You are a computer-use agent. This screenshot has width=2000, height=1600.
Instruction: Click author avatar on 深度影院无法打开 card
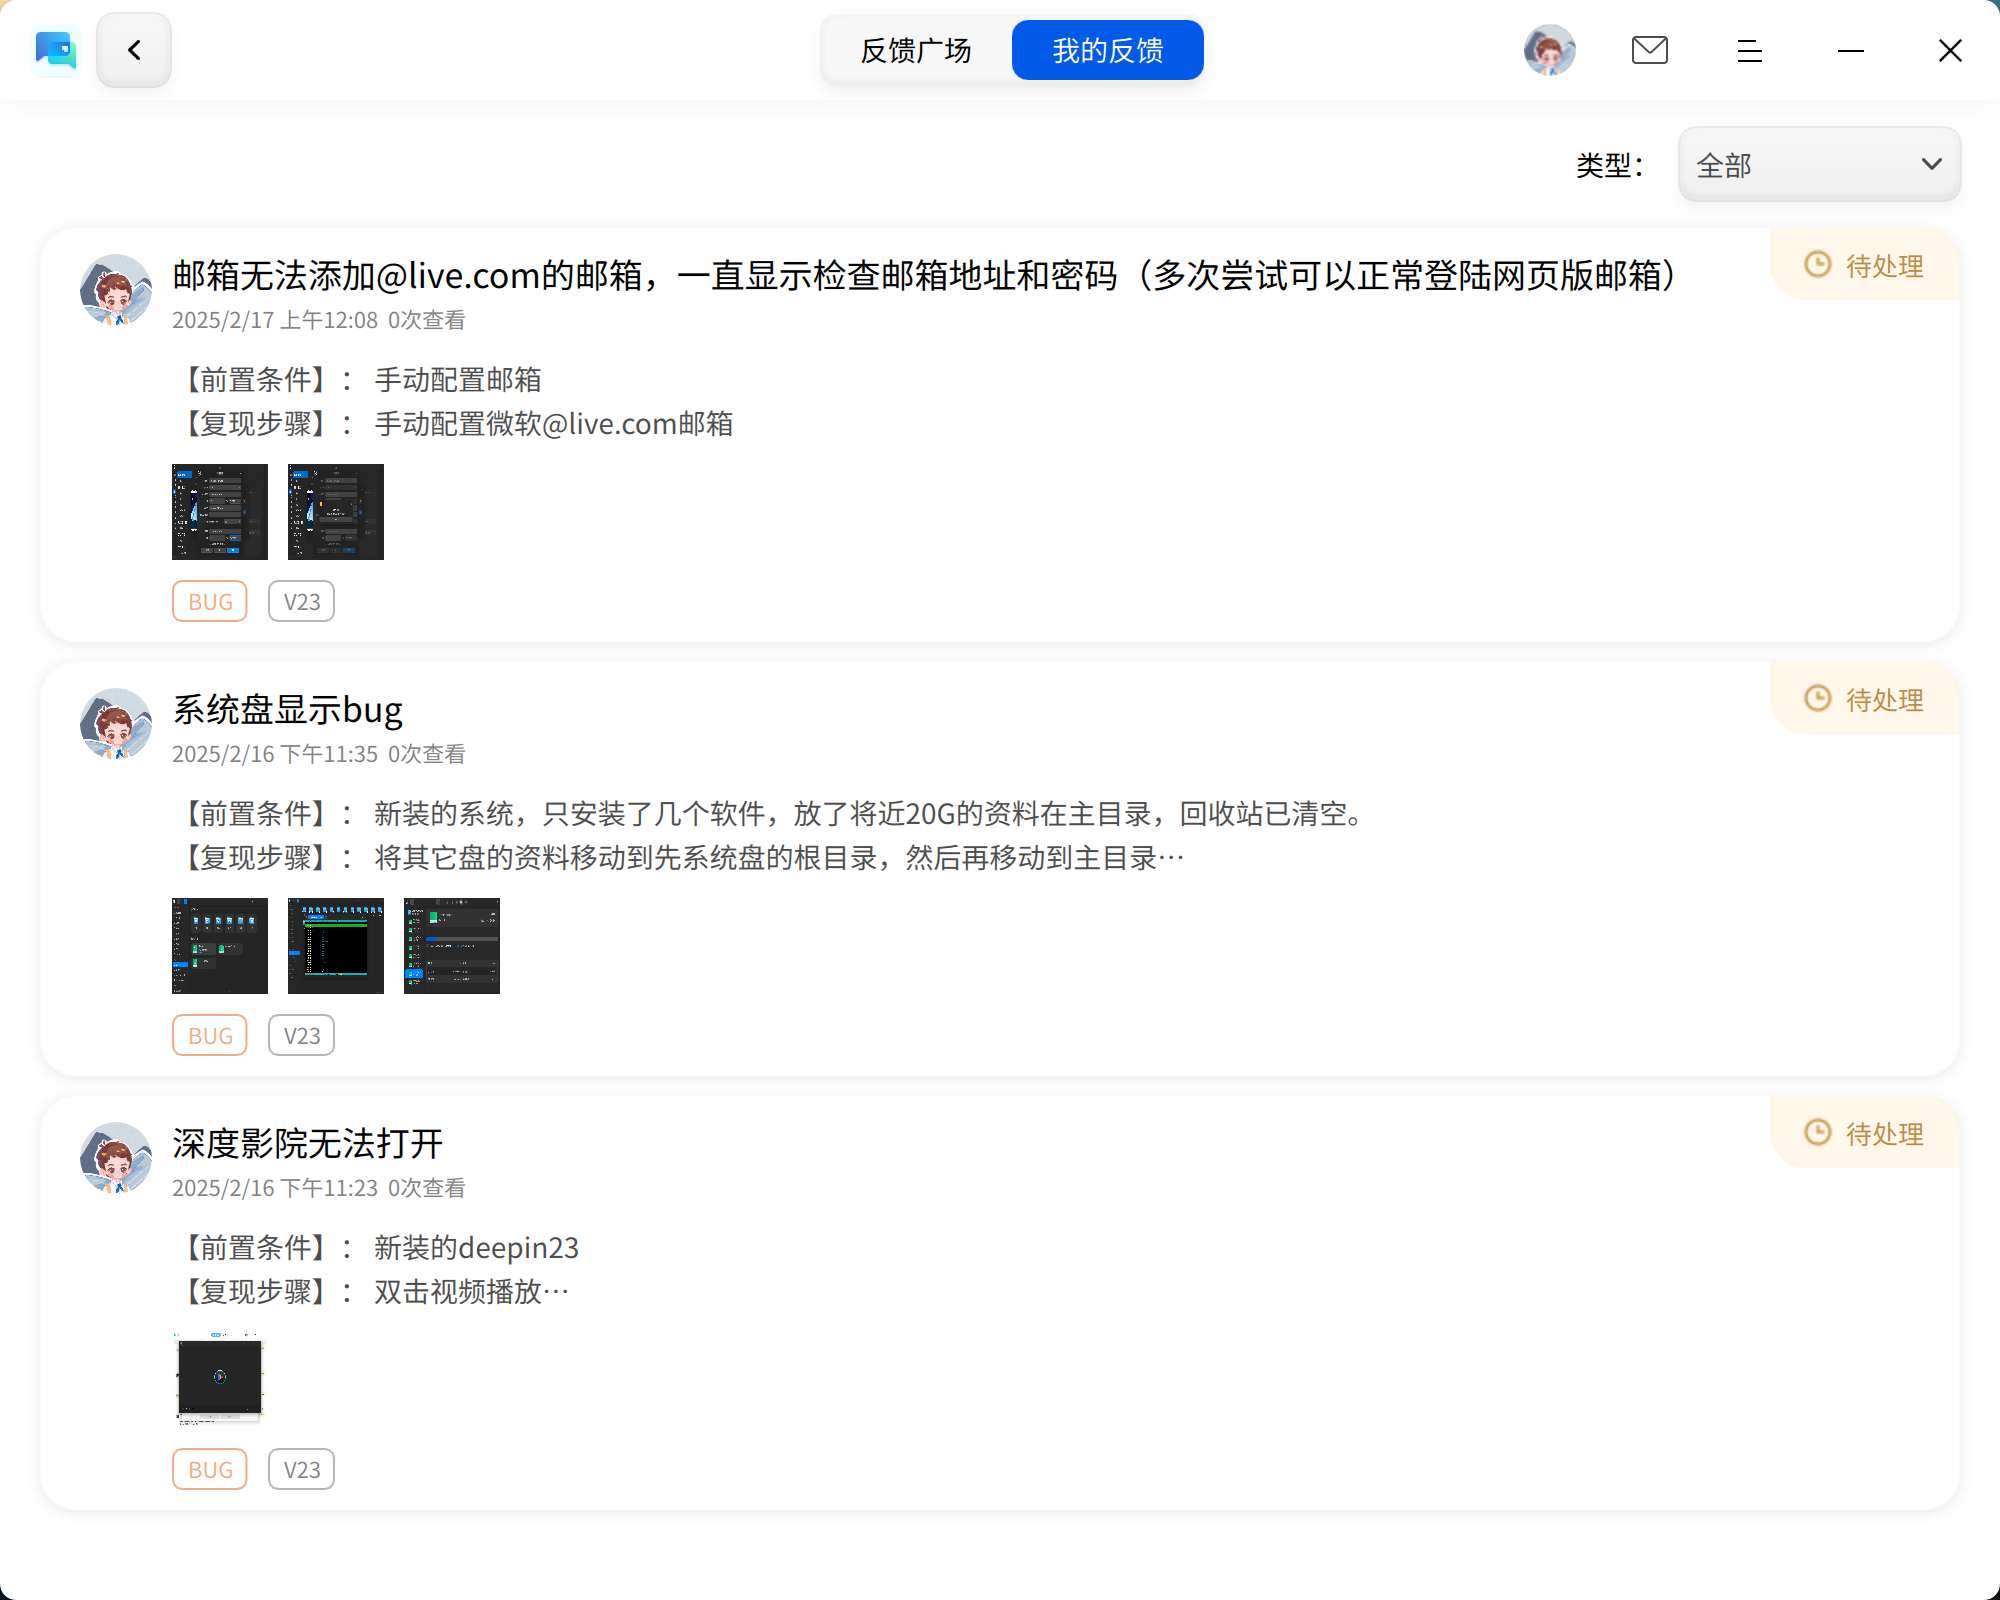click(116, 1158)
